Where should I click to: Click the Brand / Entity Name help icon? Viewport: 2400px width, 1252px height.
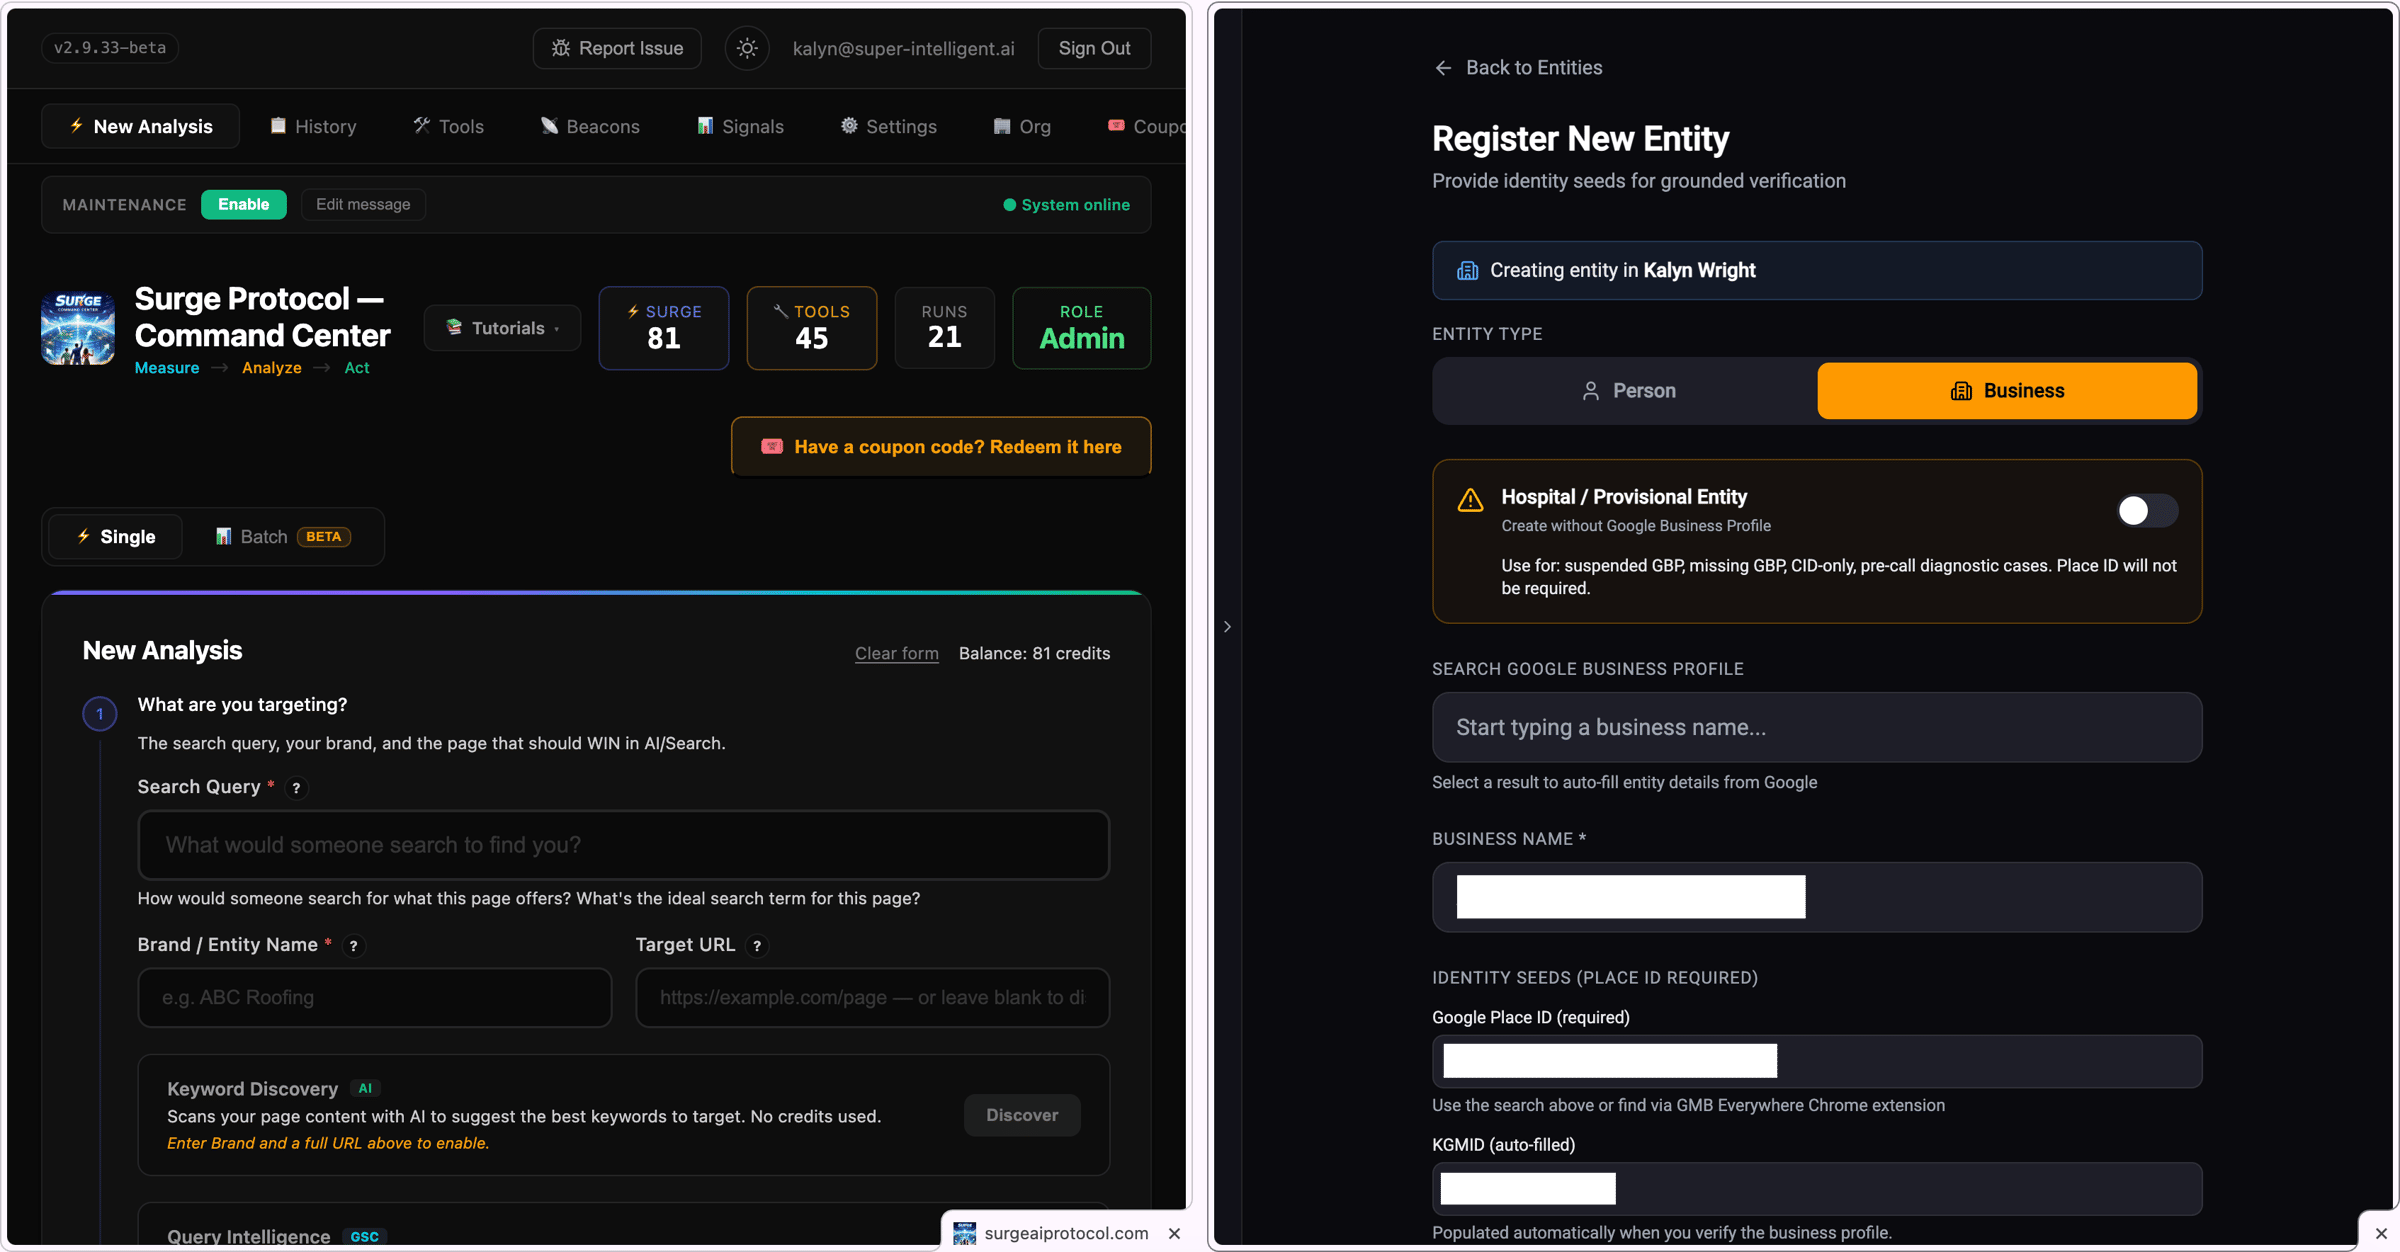(x=353, y=946)
